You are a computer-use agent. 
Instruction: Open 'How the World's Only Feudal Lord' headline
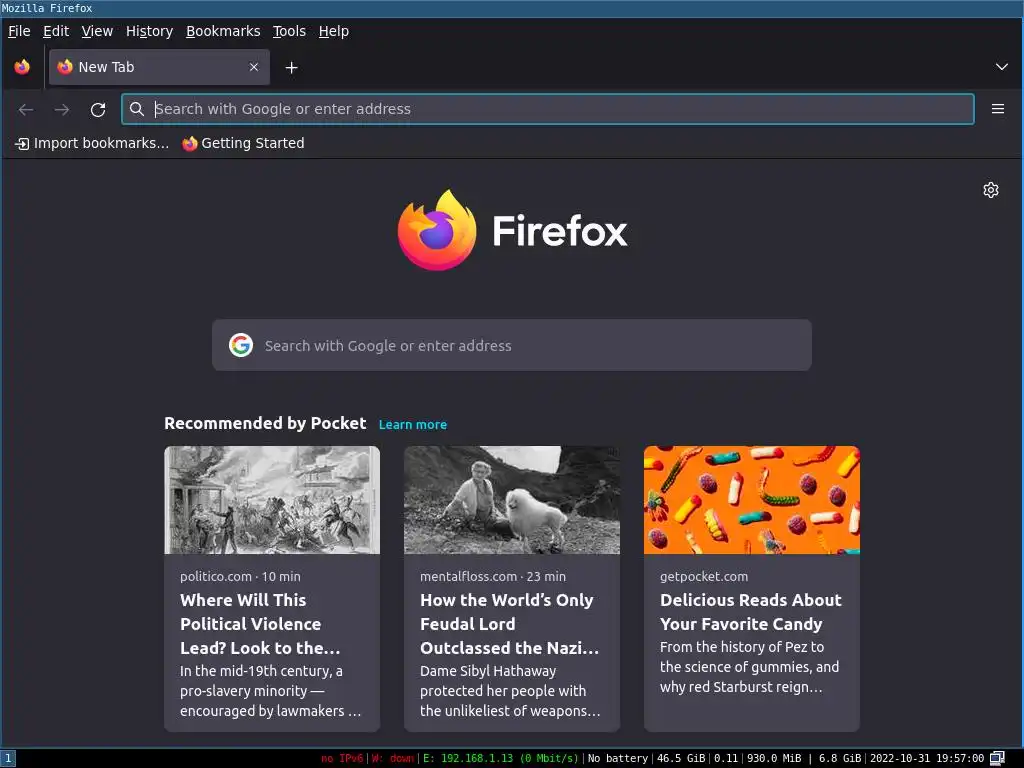pos(509,624)
